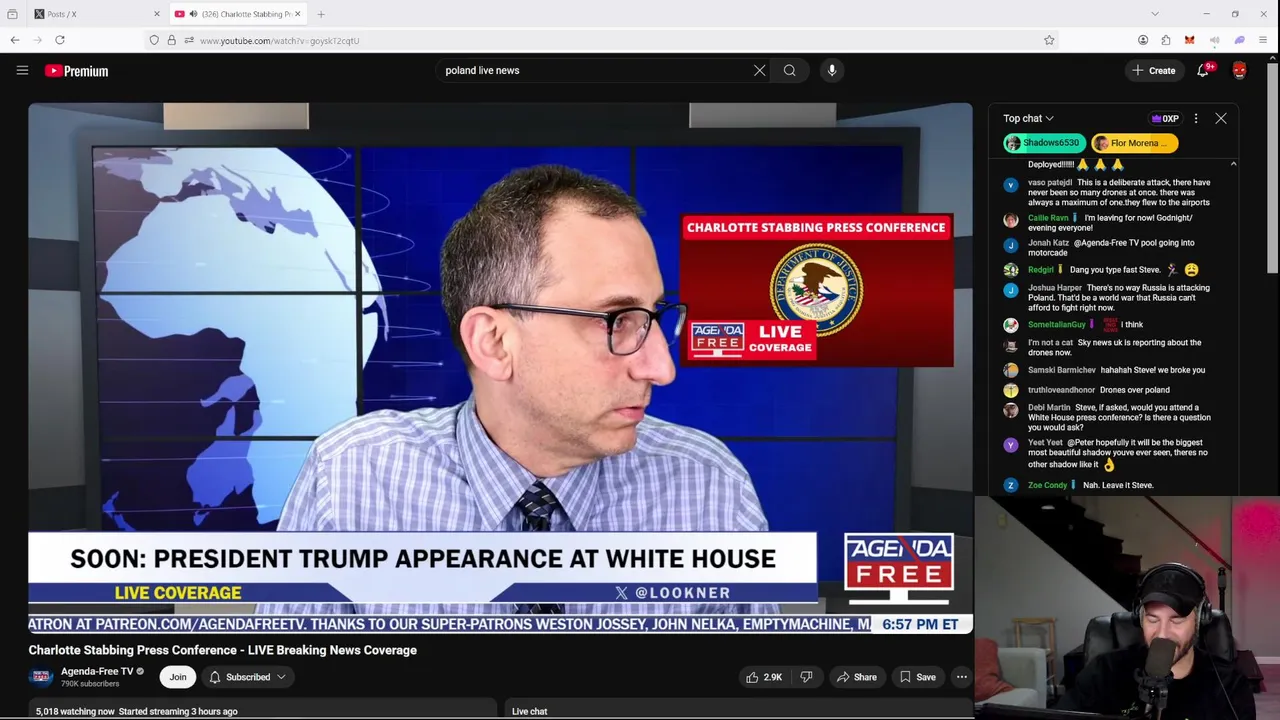Viewport: 1280px width, 720px height.
Task: Click the video title text
Action: 222,650
